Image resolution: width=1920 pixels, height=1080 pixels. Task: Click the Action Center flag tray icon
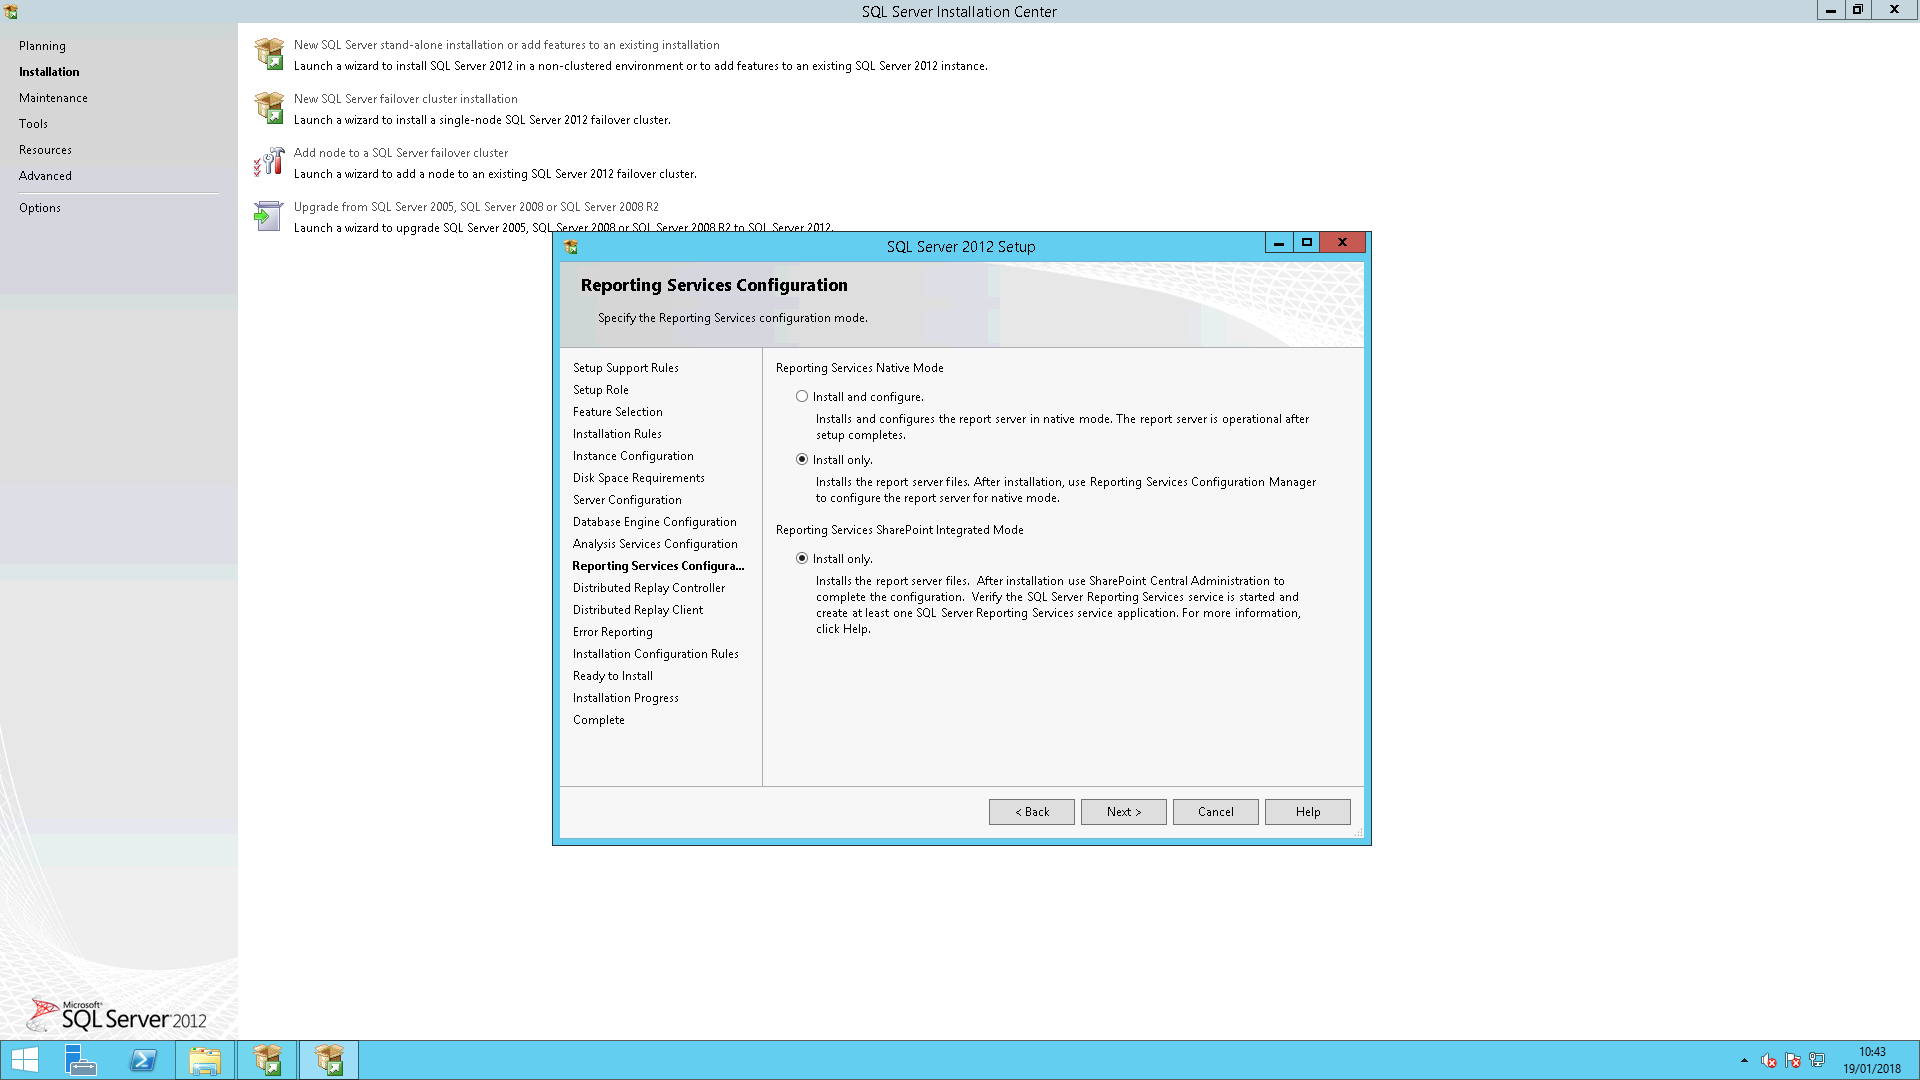[1793, 1060]
